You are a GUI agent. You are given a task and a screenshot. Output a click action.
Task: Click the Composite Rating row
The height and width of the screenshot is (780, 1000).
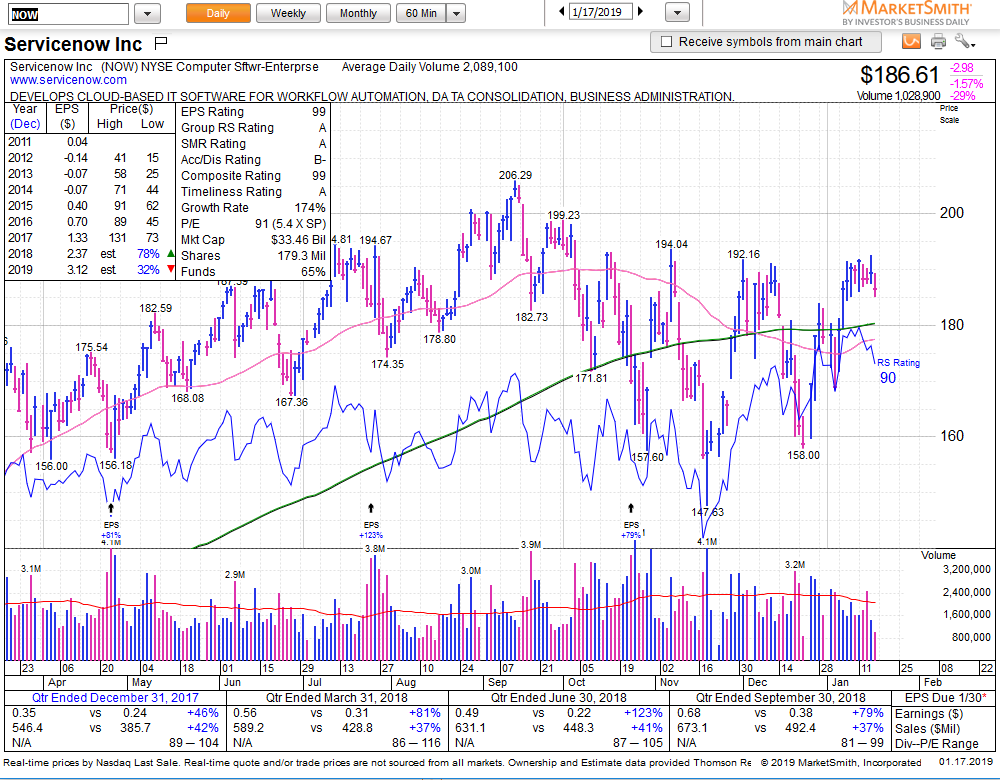click(253, 175)
